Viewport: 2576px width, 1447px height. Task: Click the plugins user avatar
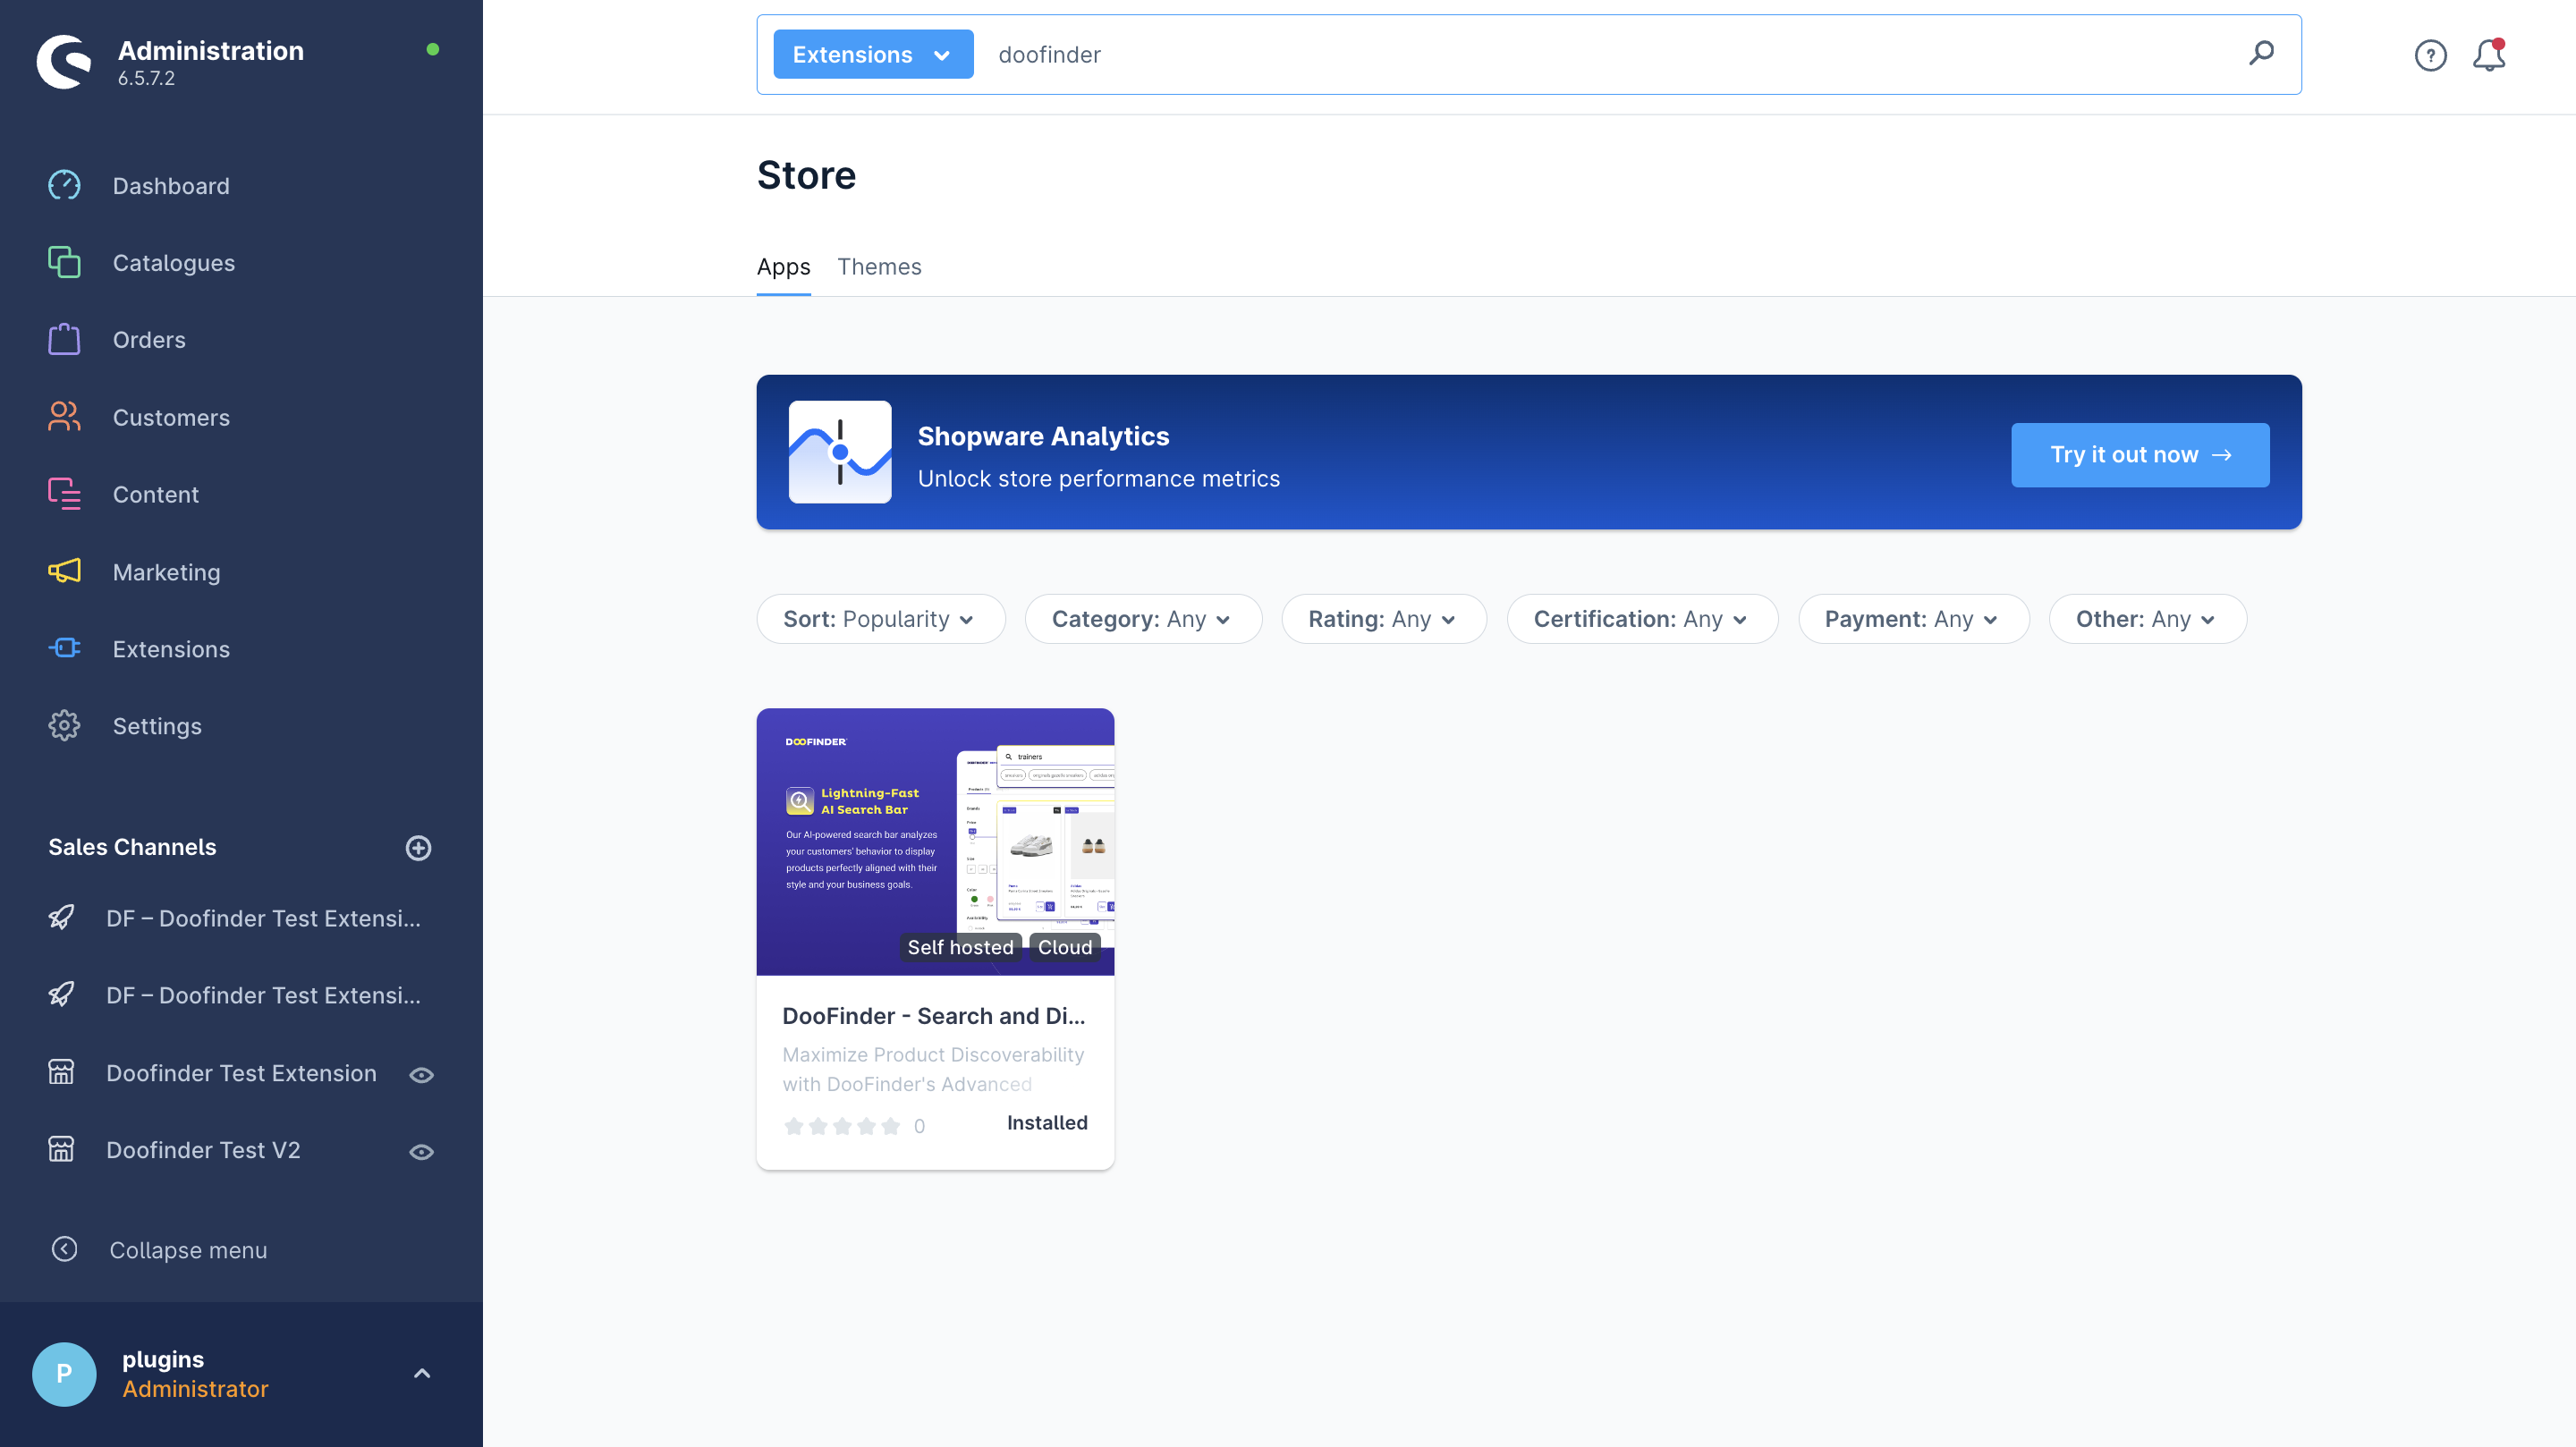[x=64, y=1374]
